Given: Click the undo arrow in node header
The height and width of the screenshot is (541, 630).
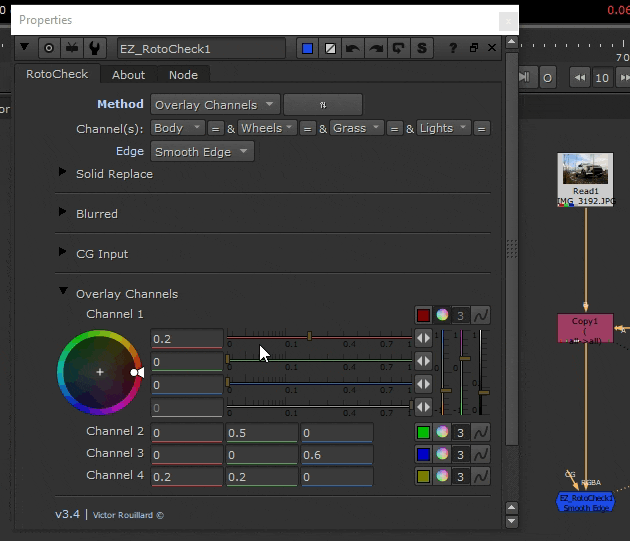Looking at the screenshot, I should (353, 48).
